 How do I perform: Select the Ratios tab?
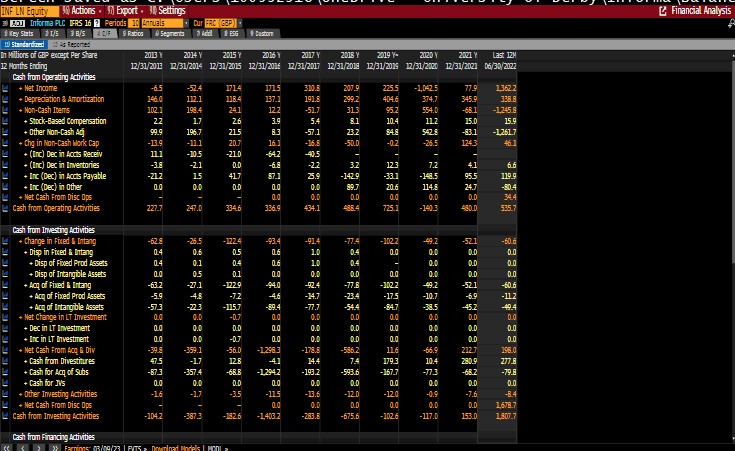(x=133, y=34)
